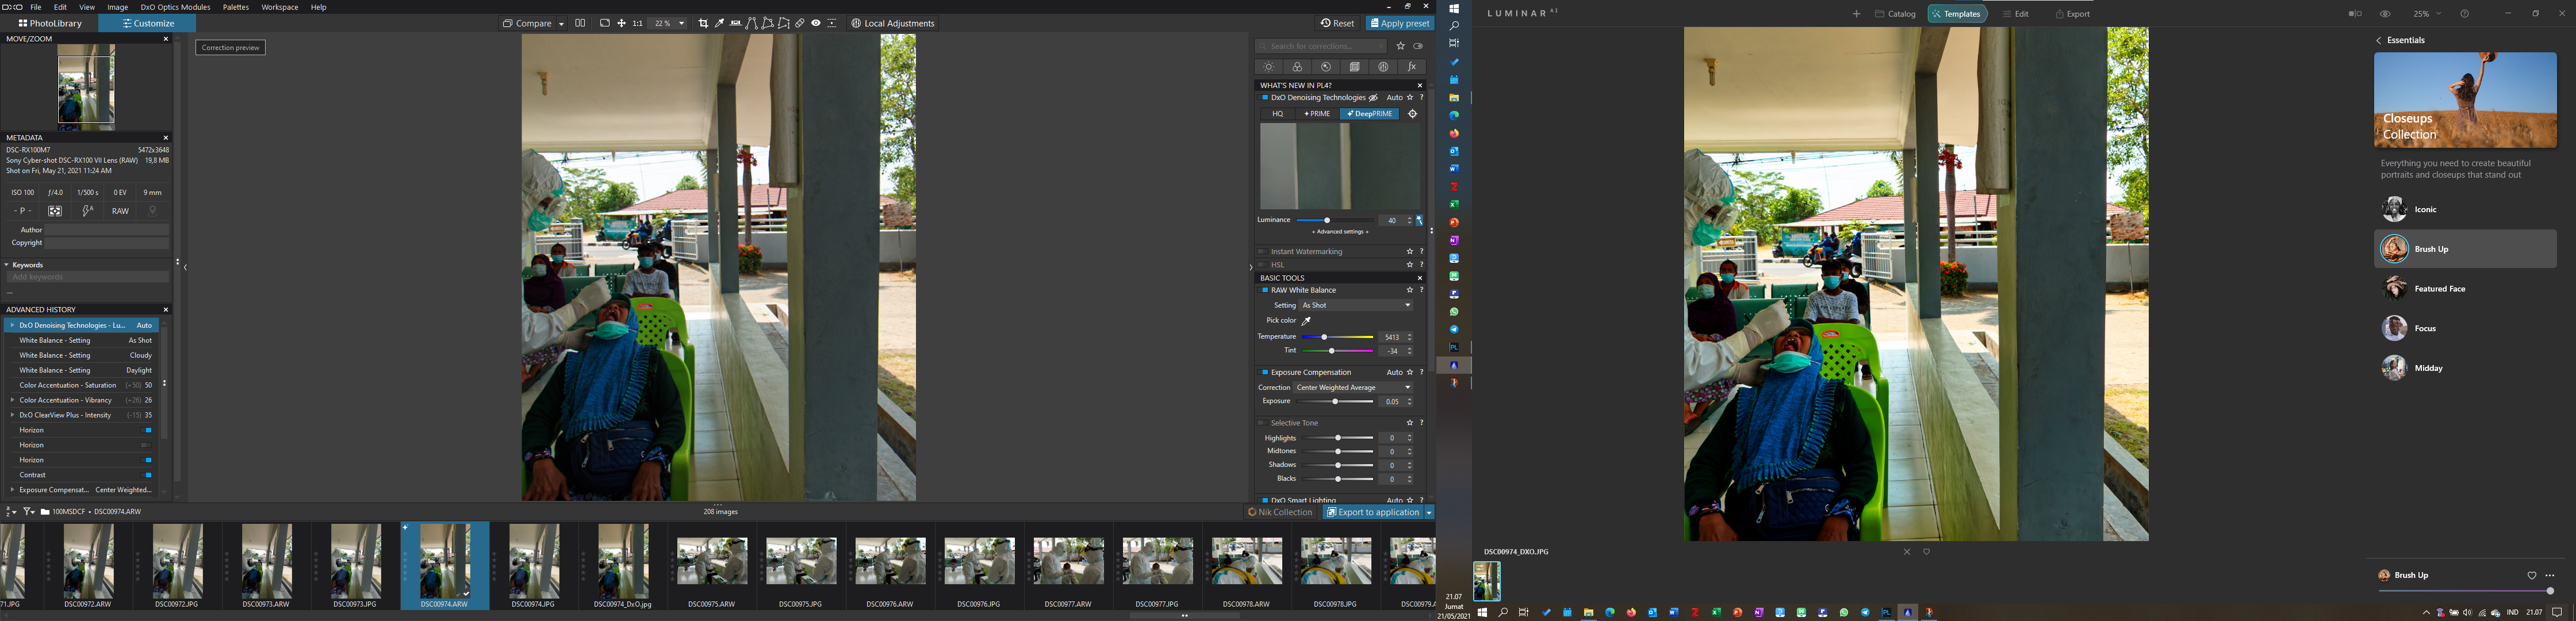Disable the RAW White Balance toggle
This screenshot has width=2576, height=621.
pyautogui.click(x=1264, y=290)
